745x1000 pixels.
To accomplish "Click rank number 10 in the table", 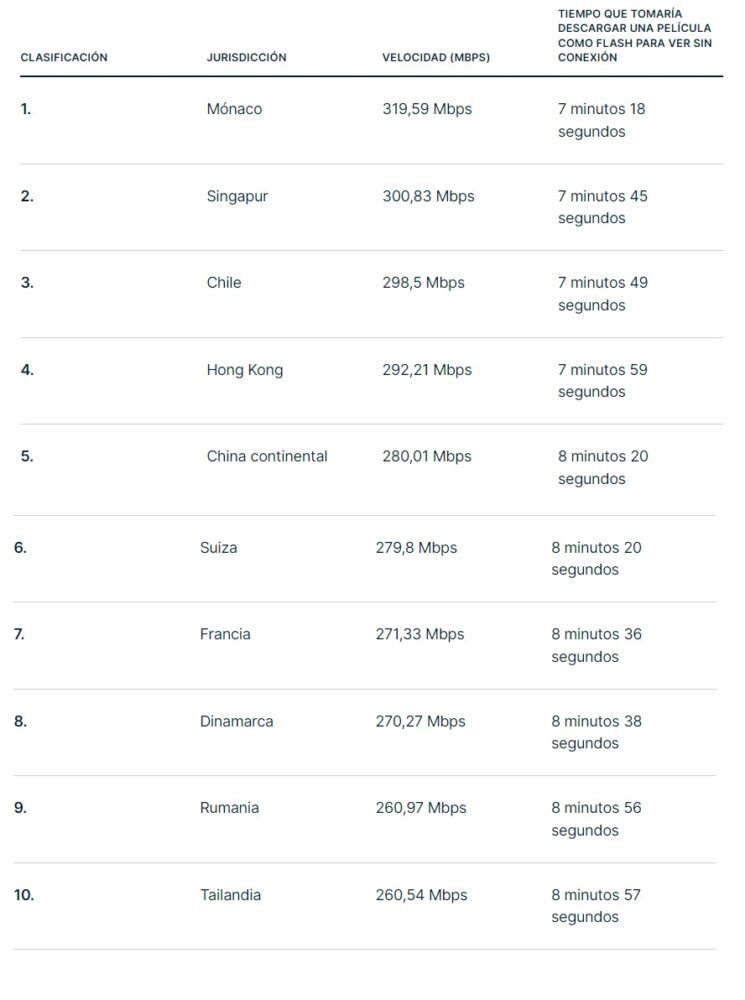I will [x=24, y=895].
